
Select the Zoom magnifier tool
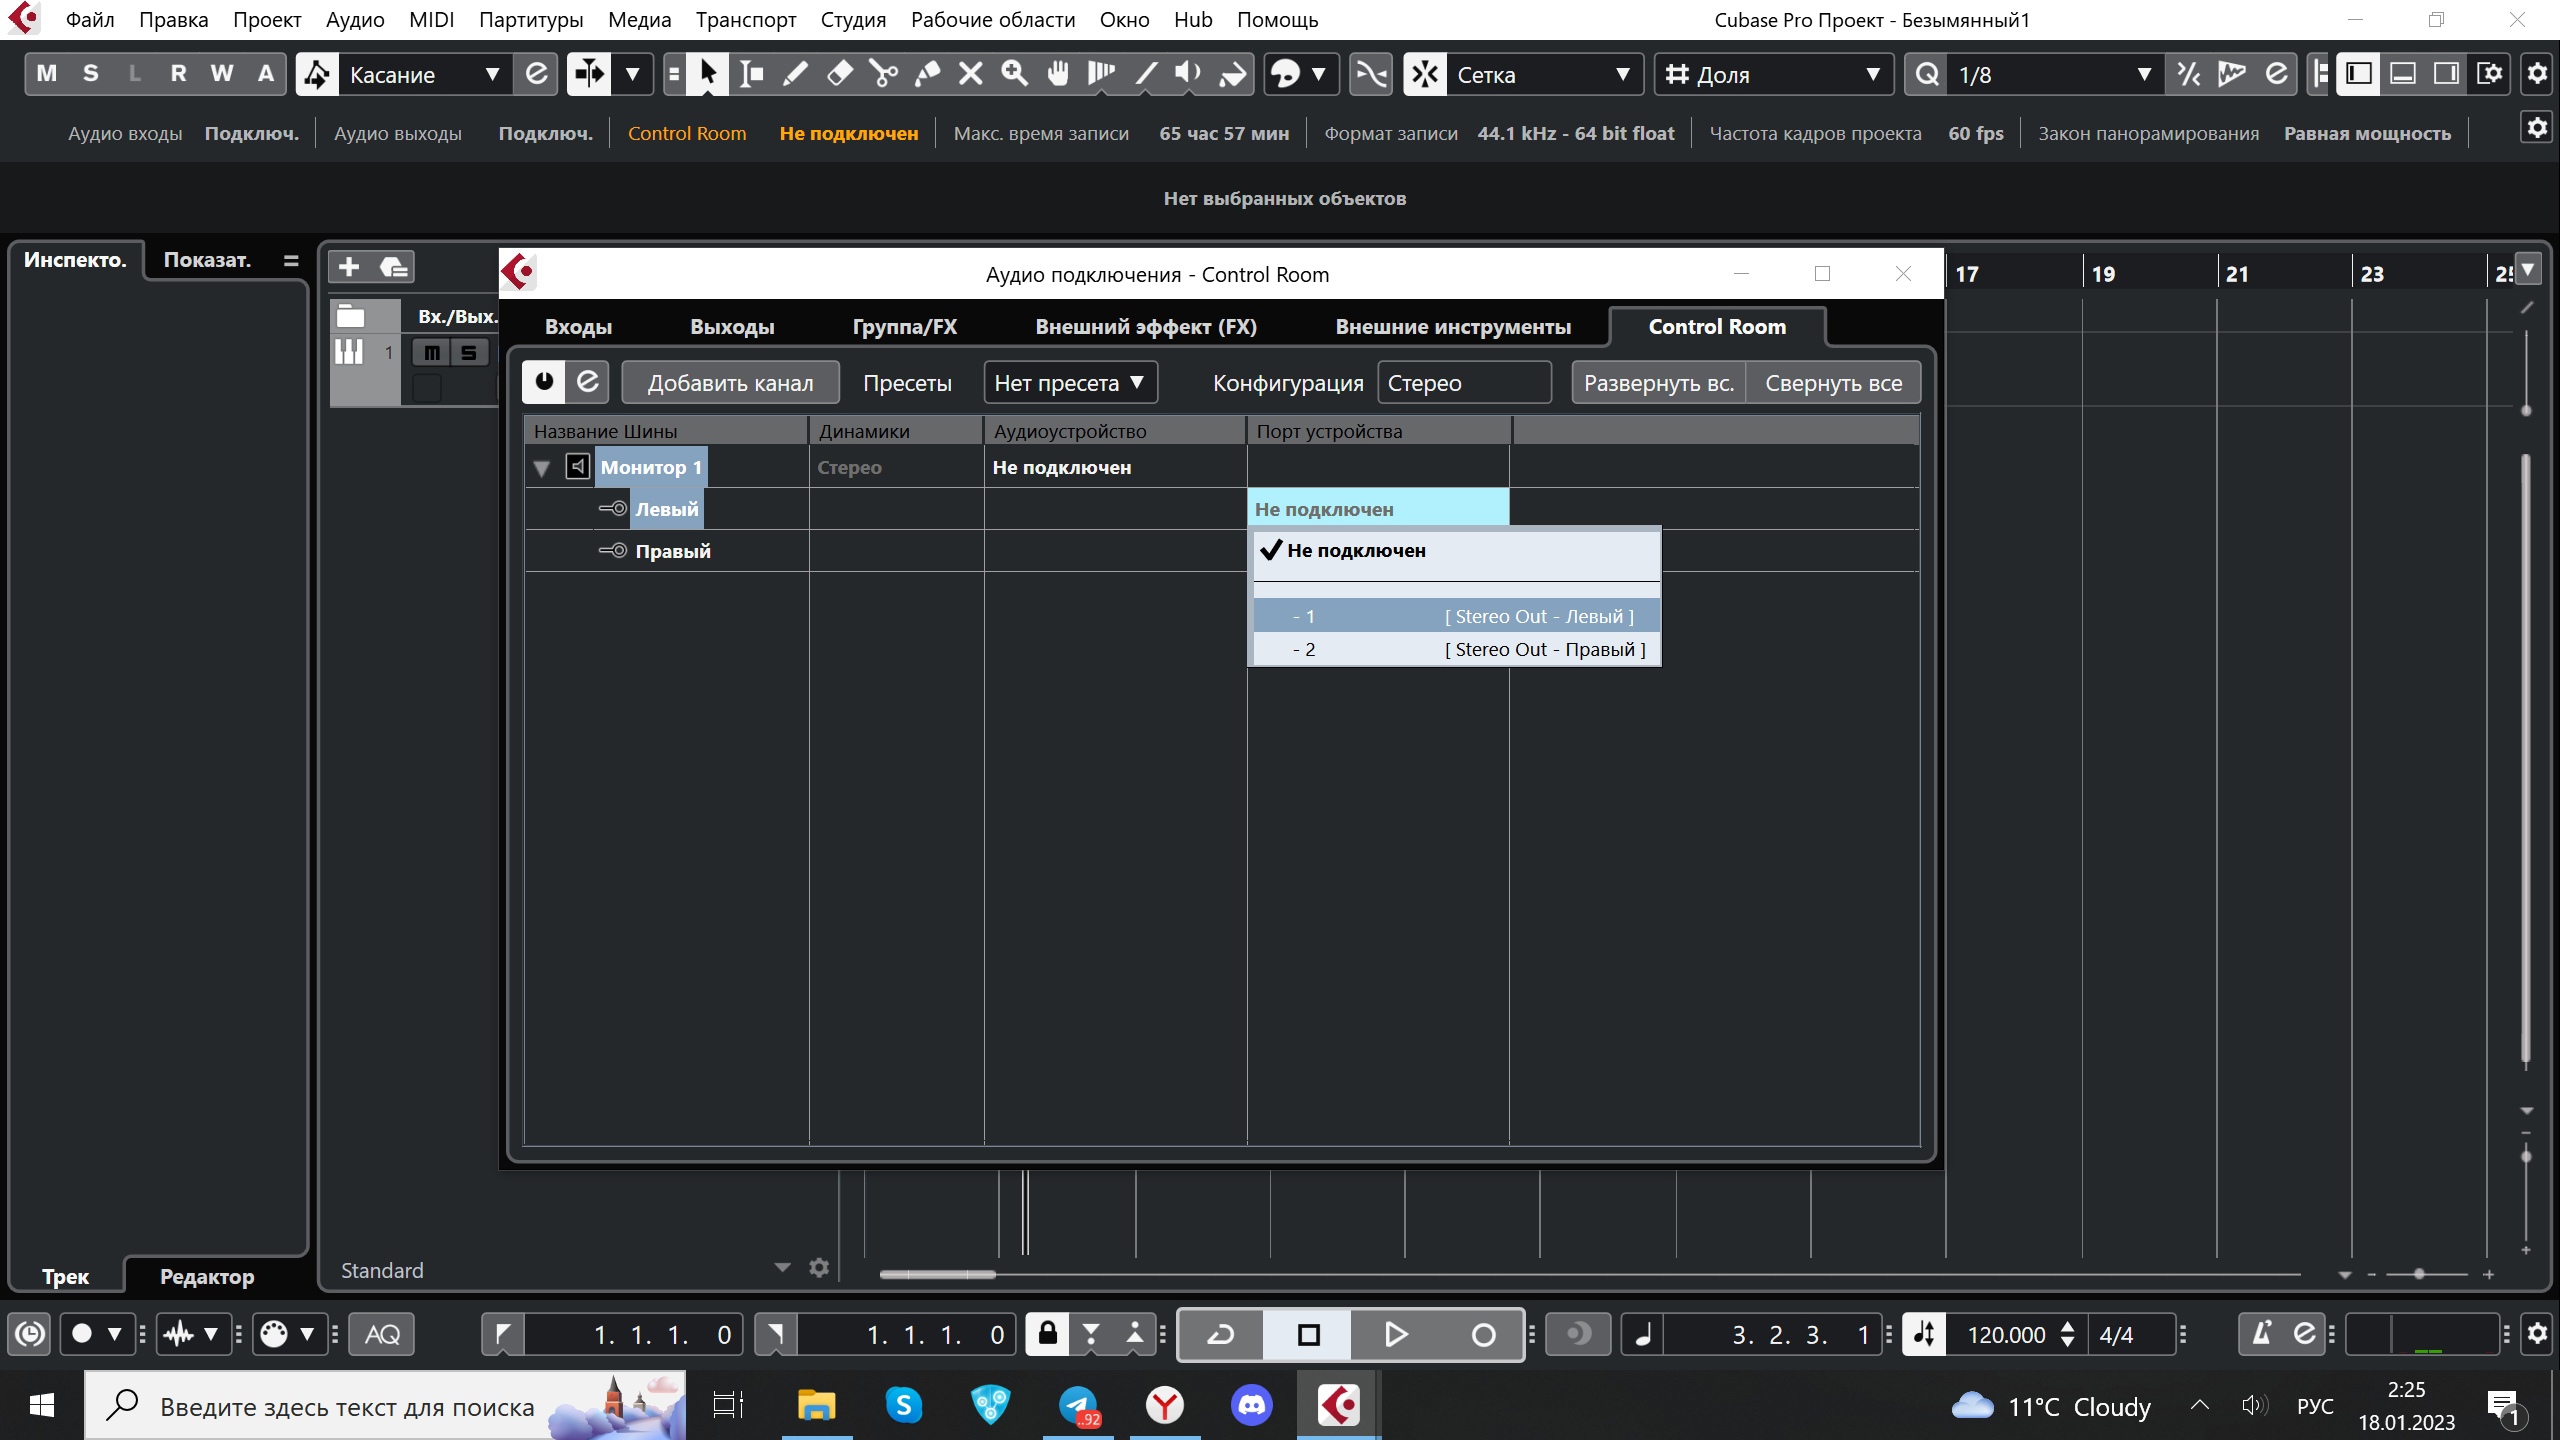tap(1014, 74)
